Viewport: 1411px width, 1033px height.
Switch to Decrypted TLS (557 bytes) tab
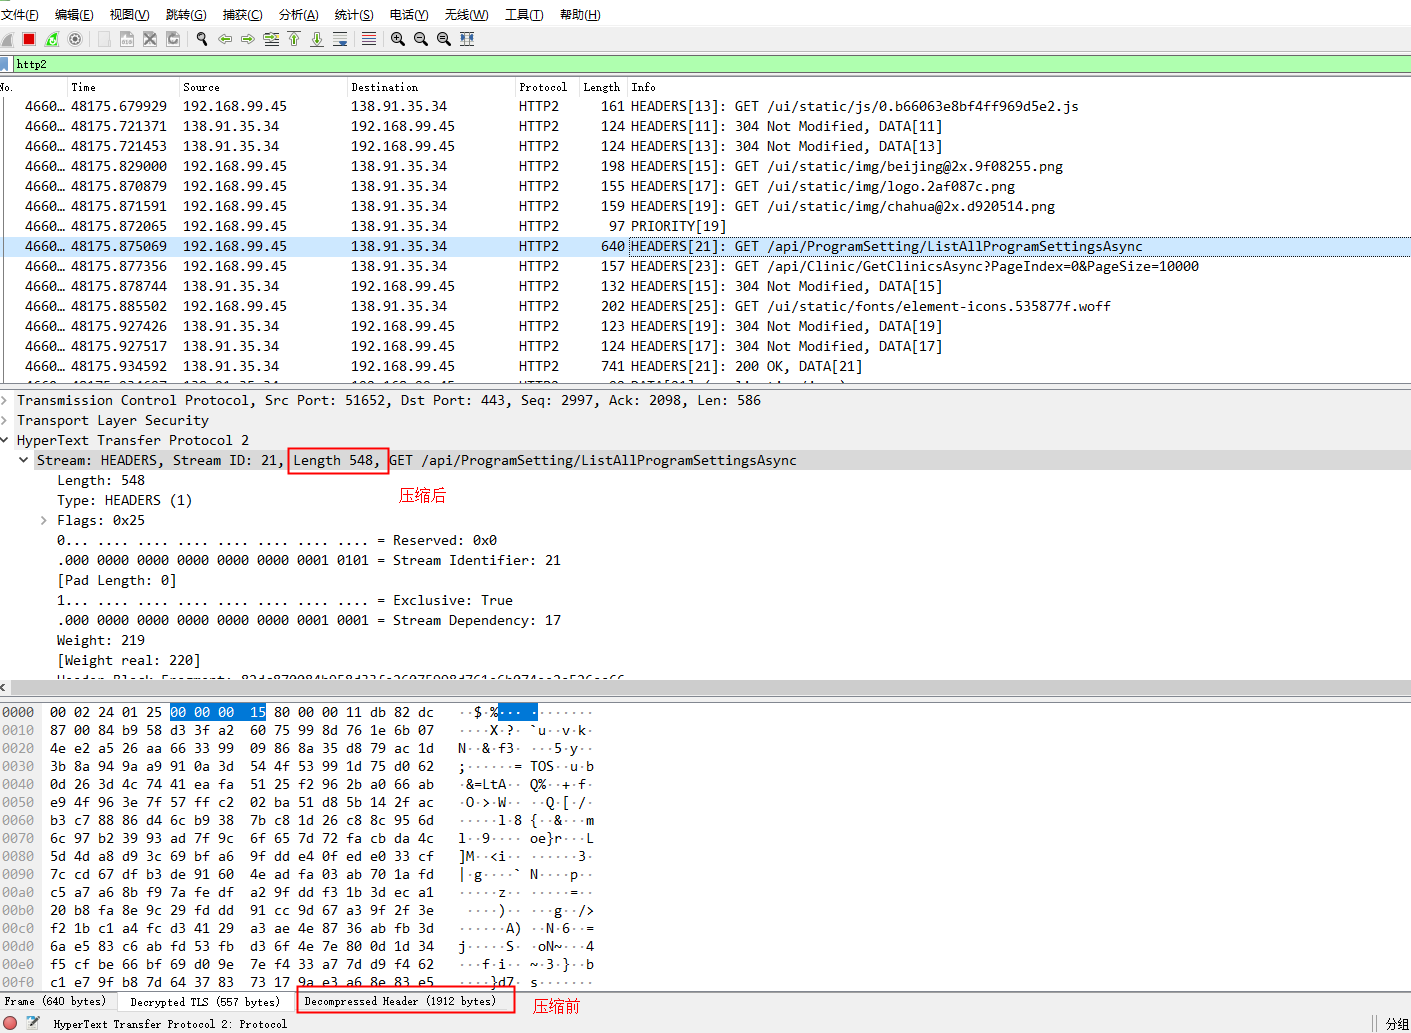[x=206, y=1001]
